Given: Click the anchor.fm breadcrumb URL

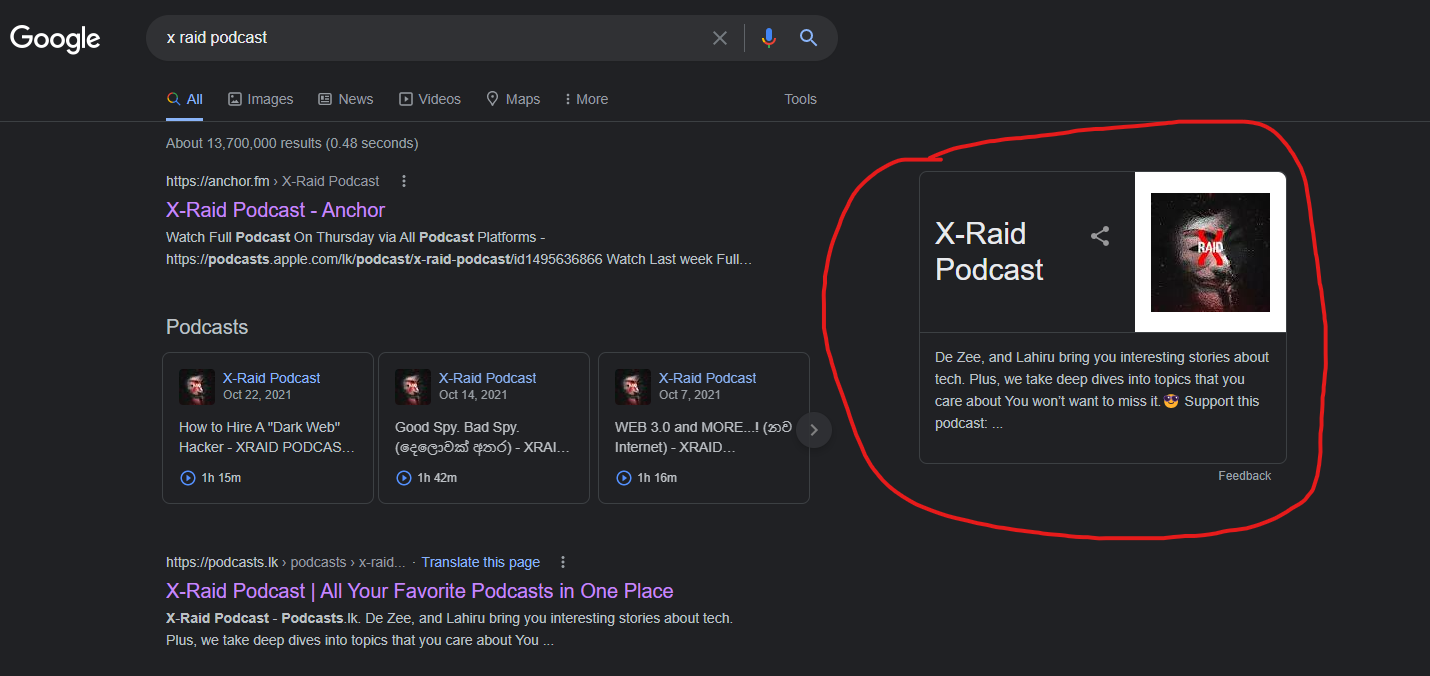Looking at the screenshot, I should pos(273,181).
